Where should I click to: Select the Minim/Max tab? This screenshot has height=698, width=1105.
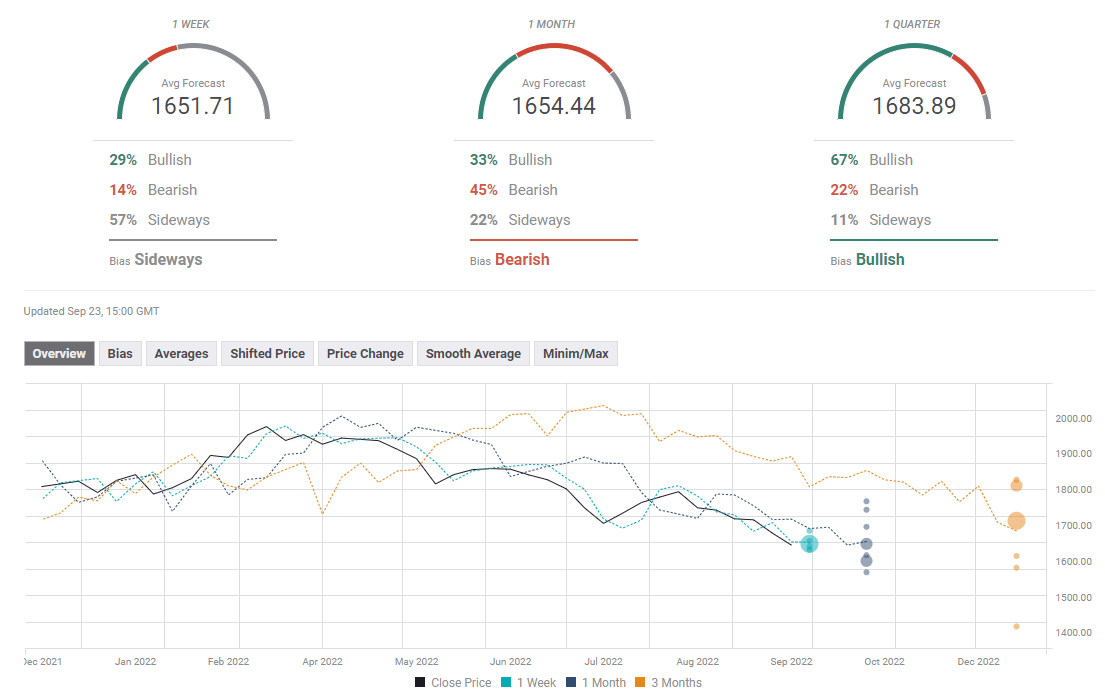[x=576, y=353]
